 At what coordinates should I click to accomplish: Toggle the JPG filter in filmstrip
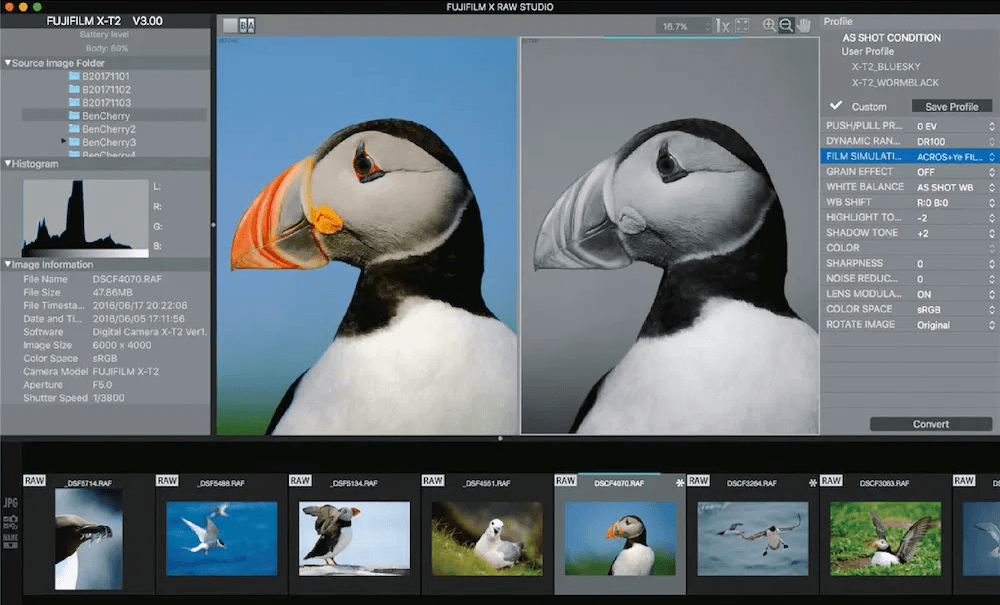coord(11,503)
